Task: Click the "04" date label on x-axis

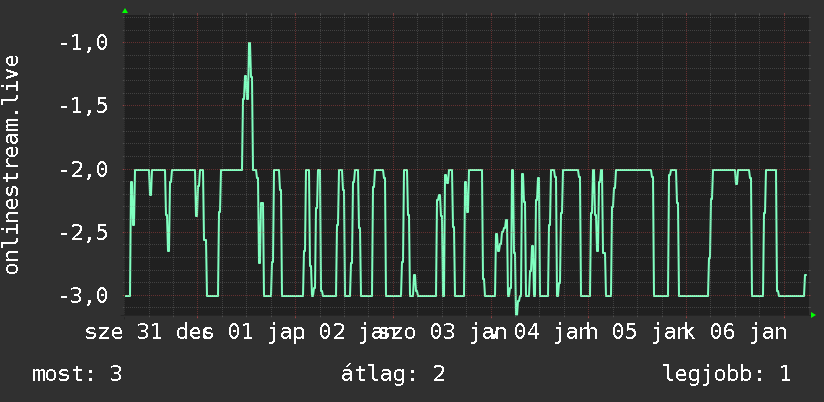Action: coord(527,333)
